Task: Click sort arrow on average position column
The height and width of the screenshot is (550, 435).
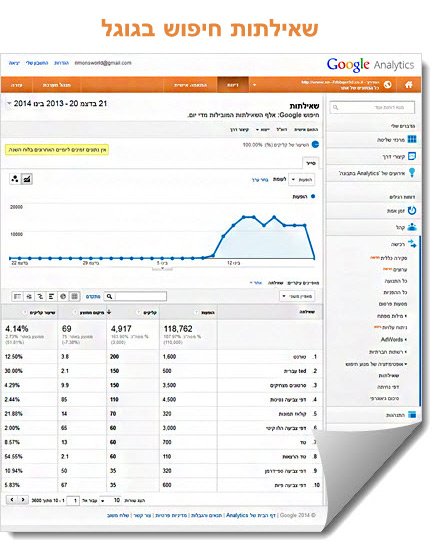Action: 109,312
